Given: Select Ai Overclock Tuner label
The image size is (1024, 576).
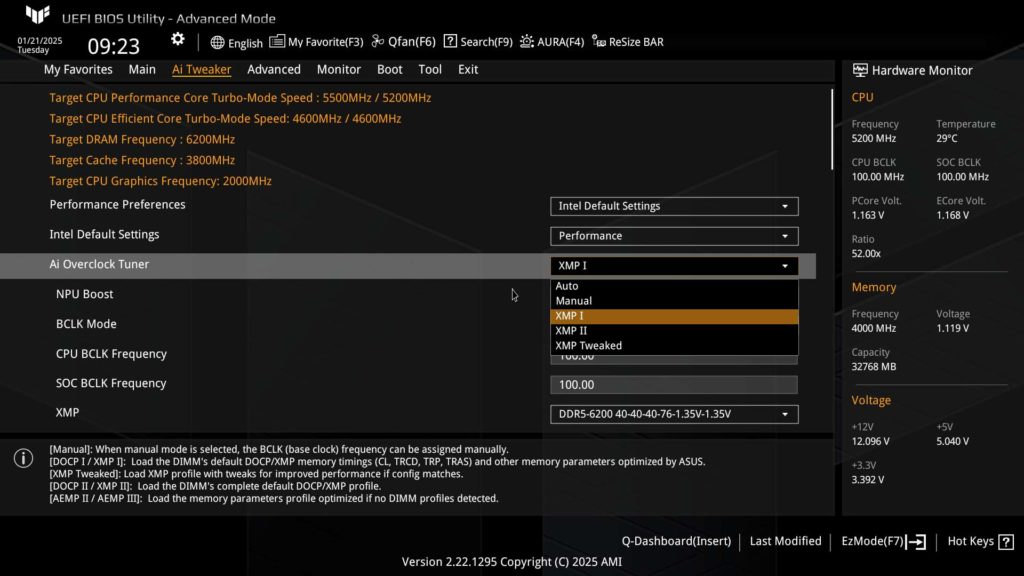Looking at the screenshot, I should click(99, 264).
